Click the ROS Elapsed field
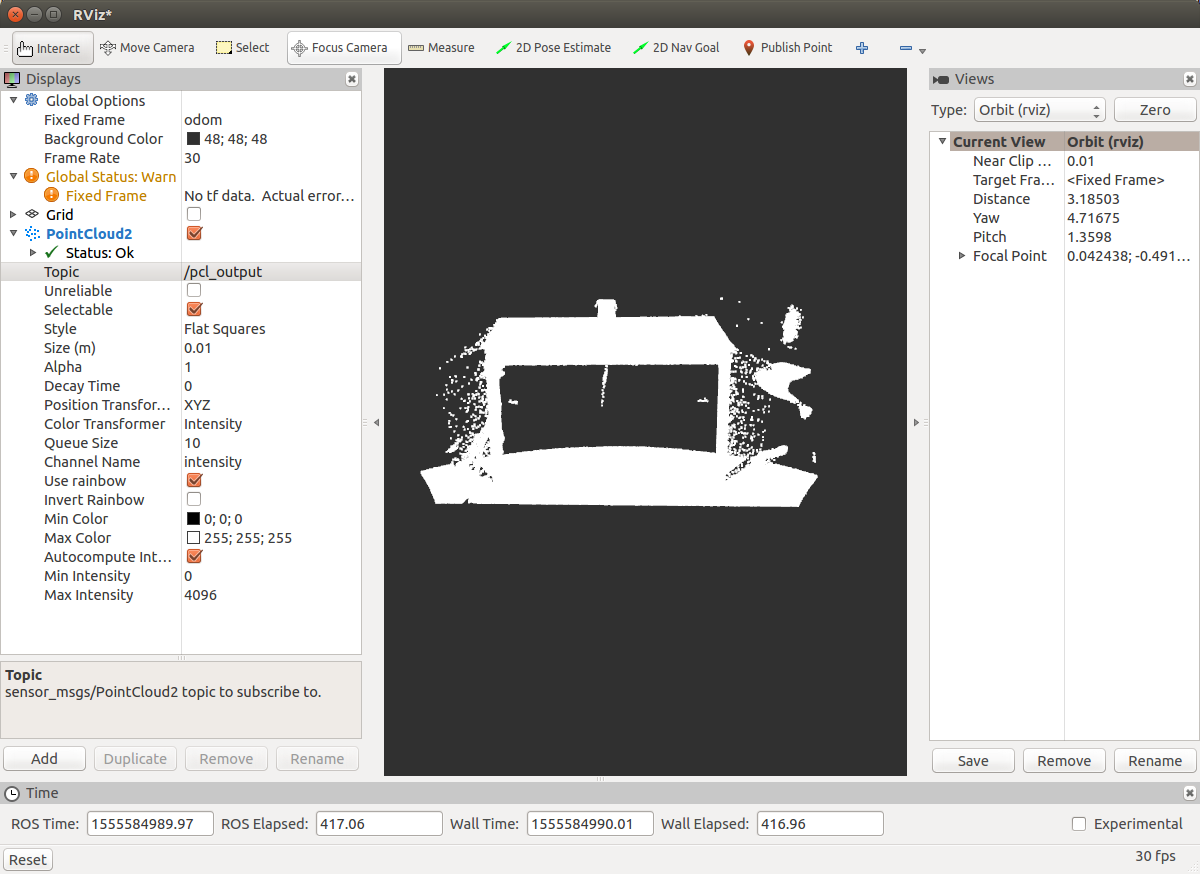 (379, 824)
